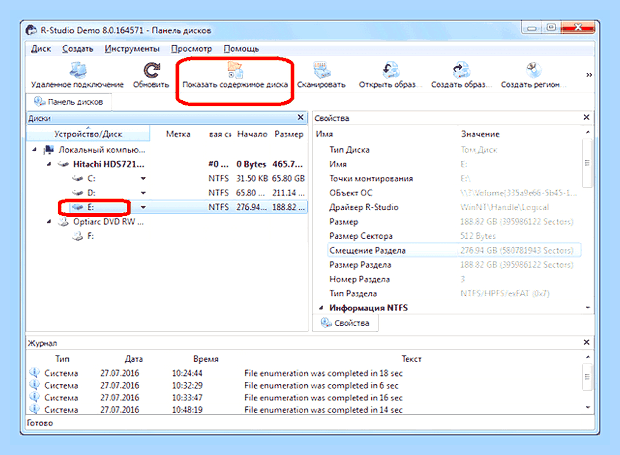Click the Время log column header
The width and height of the screenshot is (620, 455).
click(206, 359)
